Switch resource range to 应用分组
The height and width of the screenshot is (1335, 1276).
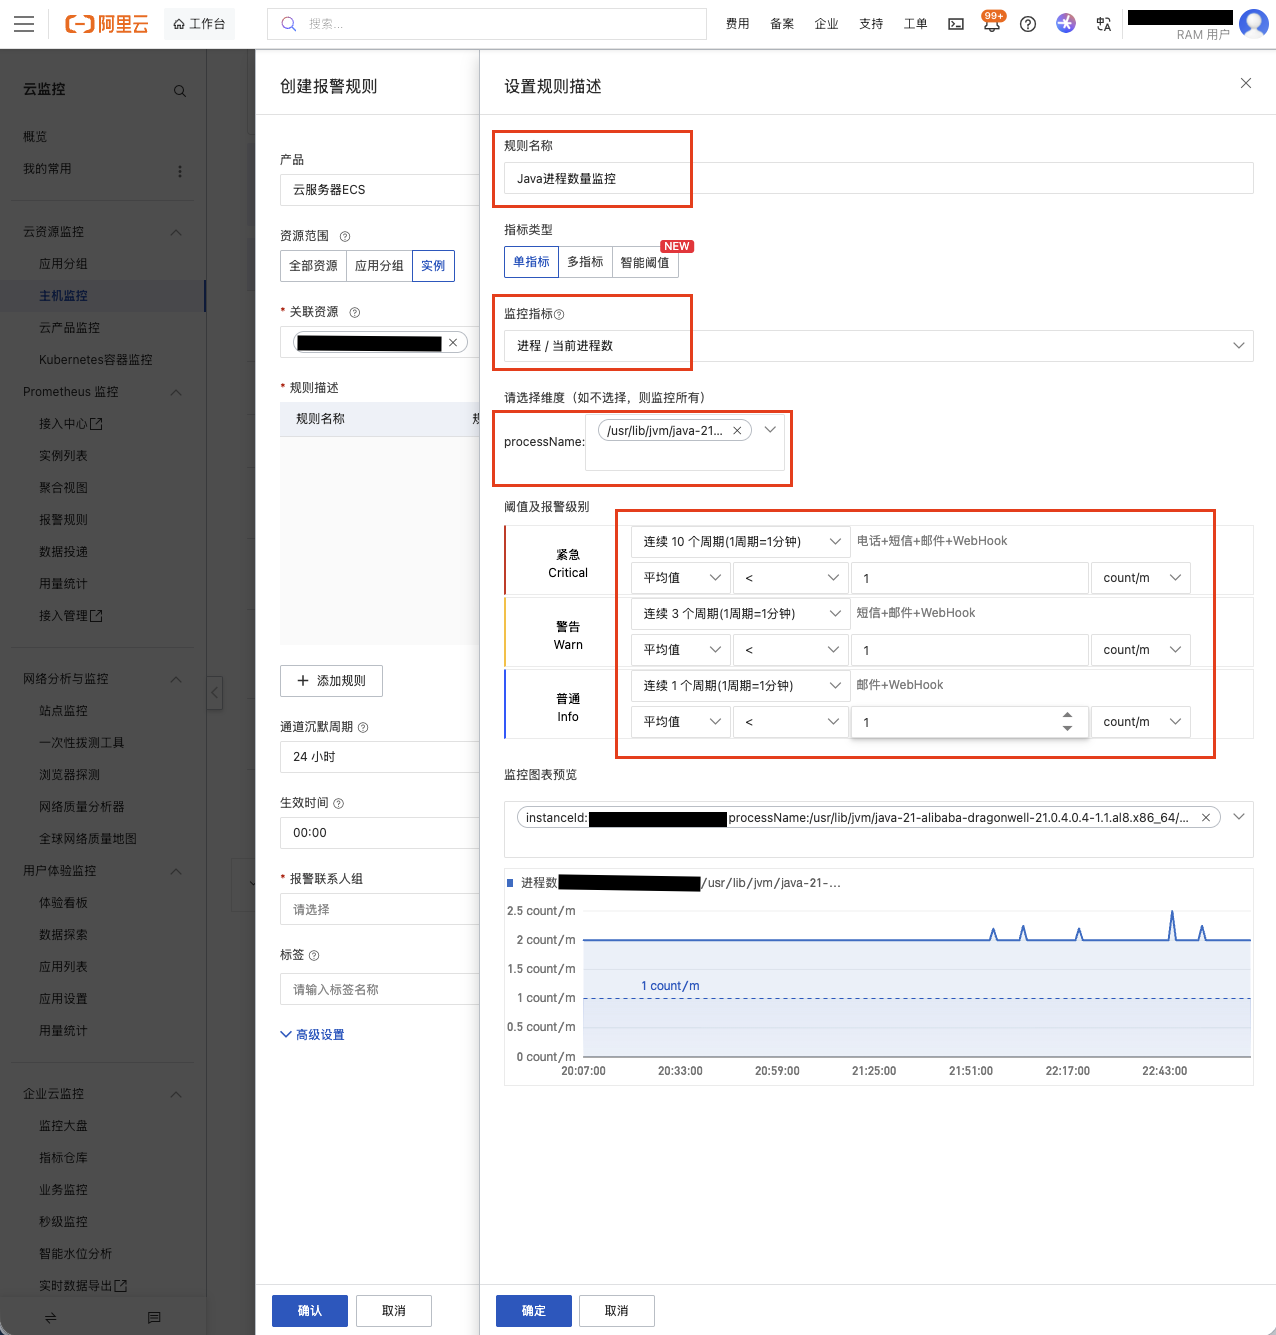(x=379, y=266)
